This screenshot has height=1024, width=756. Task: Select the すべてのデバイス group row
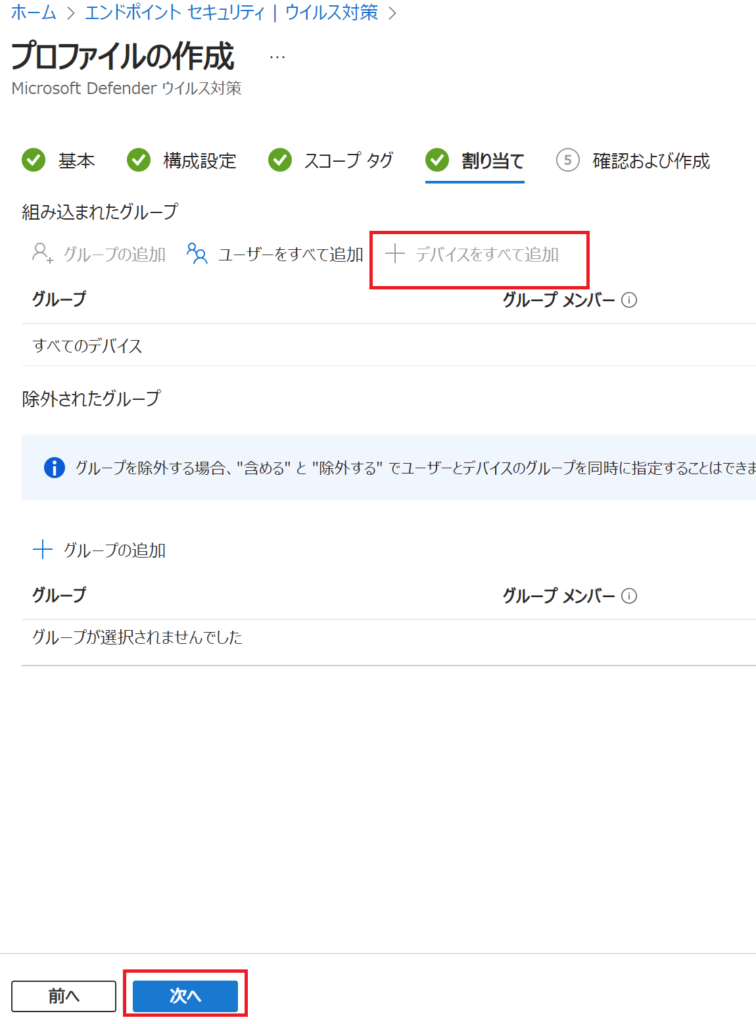tap(87, 347)
